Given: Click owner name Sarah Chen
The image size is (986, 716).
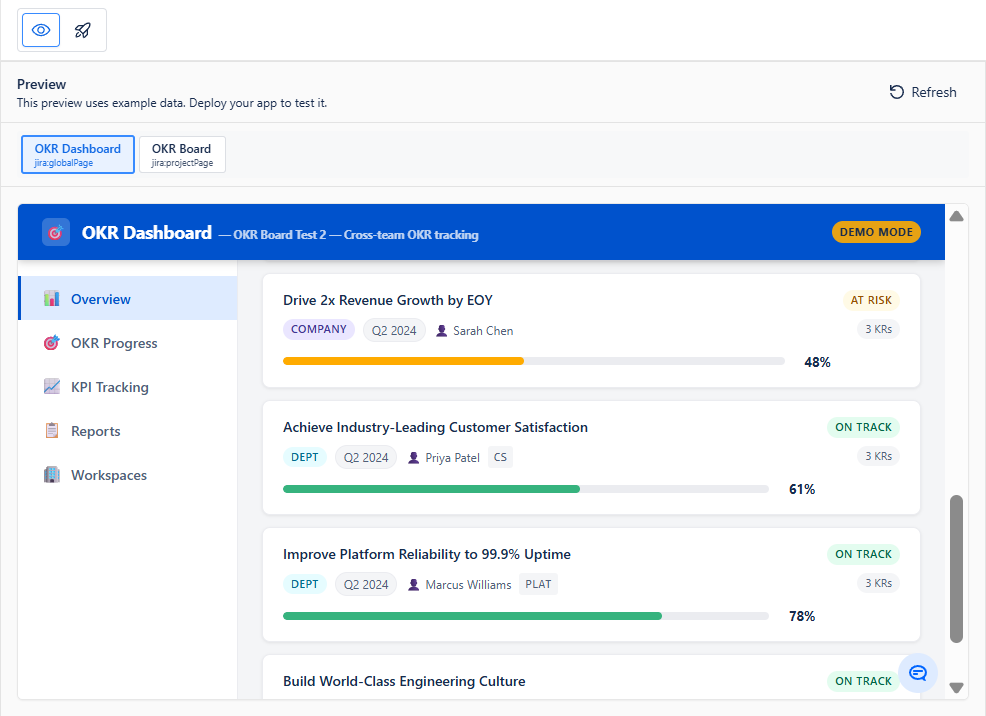Looking at the screenshot, I should coord(483,331).
